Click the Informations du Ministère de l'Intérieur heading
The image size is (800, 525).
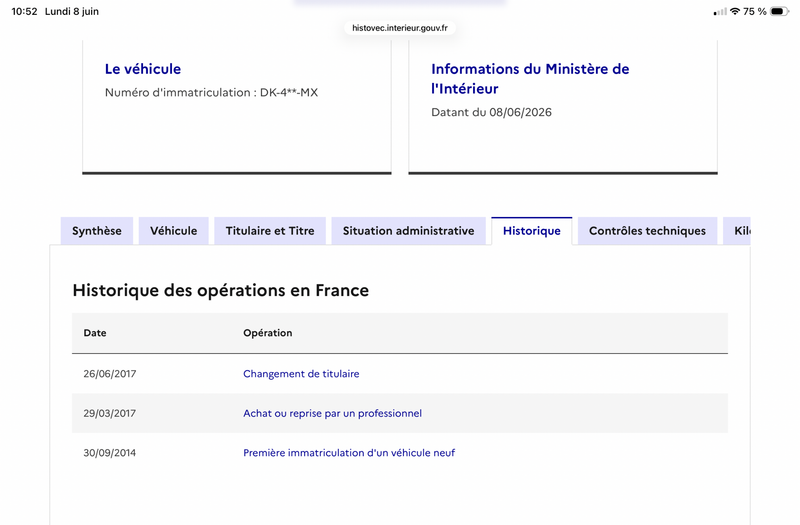(530, 79)
